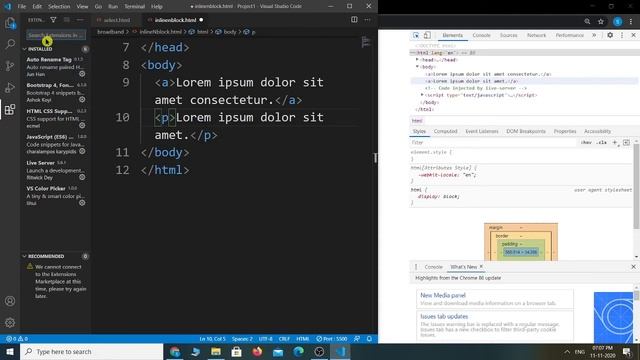The height and width of the screenshot is (360, 640).
Task: Open Microsoft Edge from the taskbar
Action: [299, 351]
